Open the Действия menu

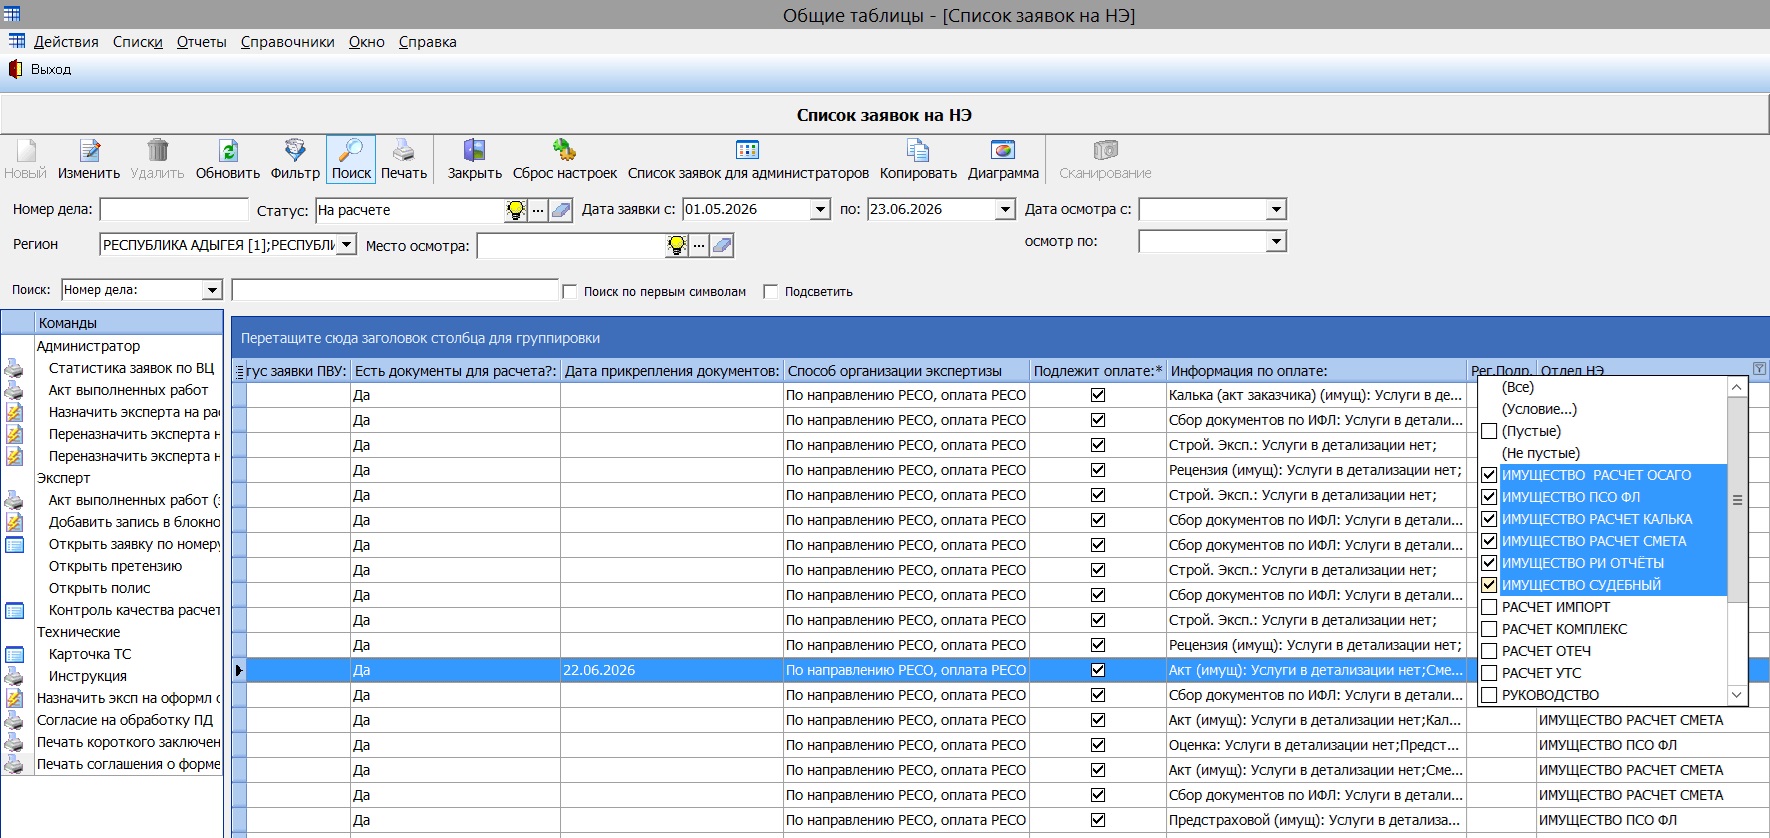pyautogui.click(x=66, y=42)
